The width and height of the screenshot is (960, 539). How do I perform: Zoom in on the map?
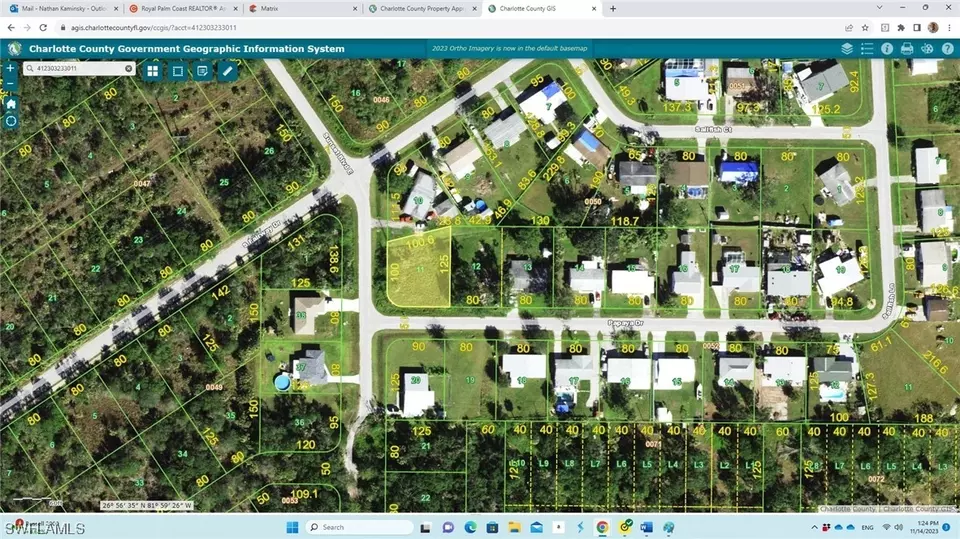click(10, 68)
